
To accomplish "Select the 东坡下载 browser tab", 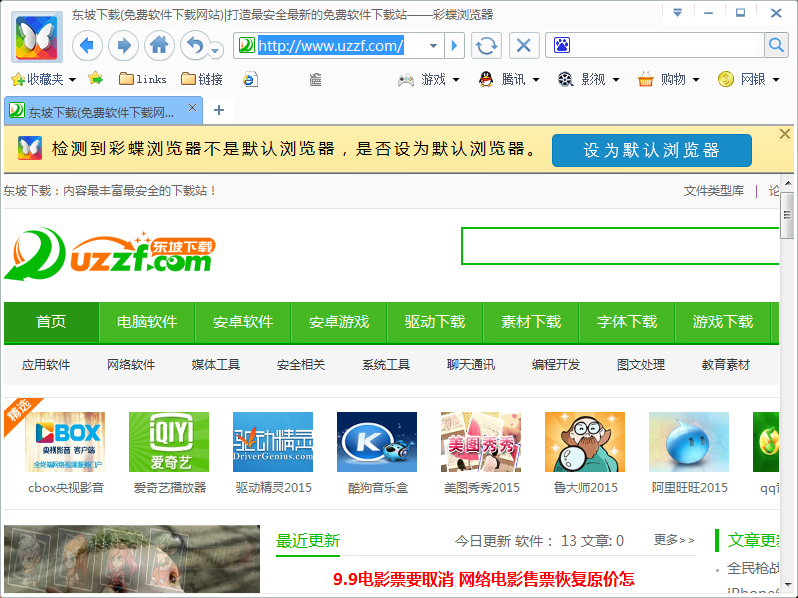I will (x=101, y=112).
